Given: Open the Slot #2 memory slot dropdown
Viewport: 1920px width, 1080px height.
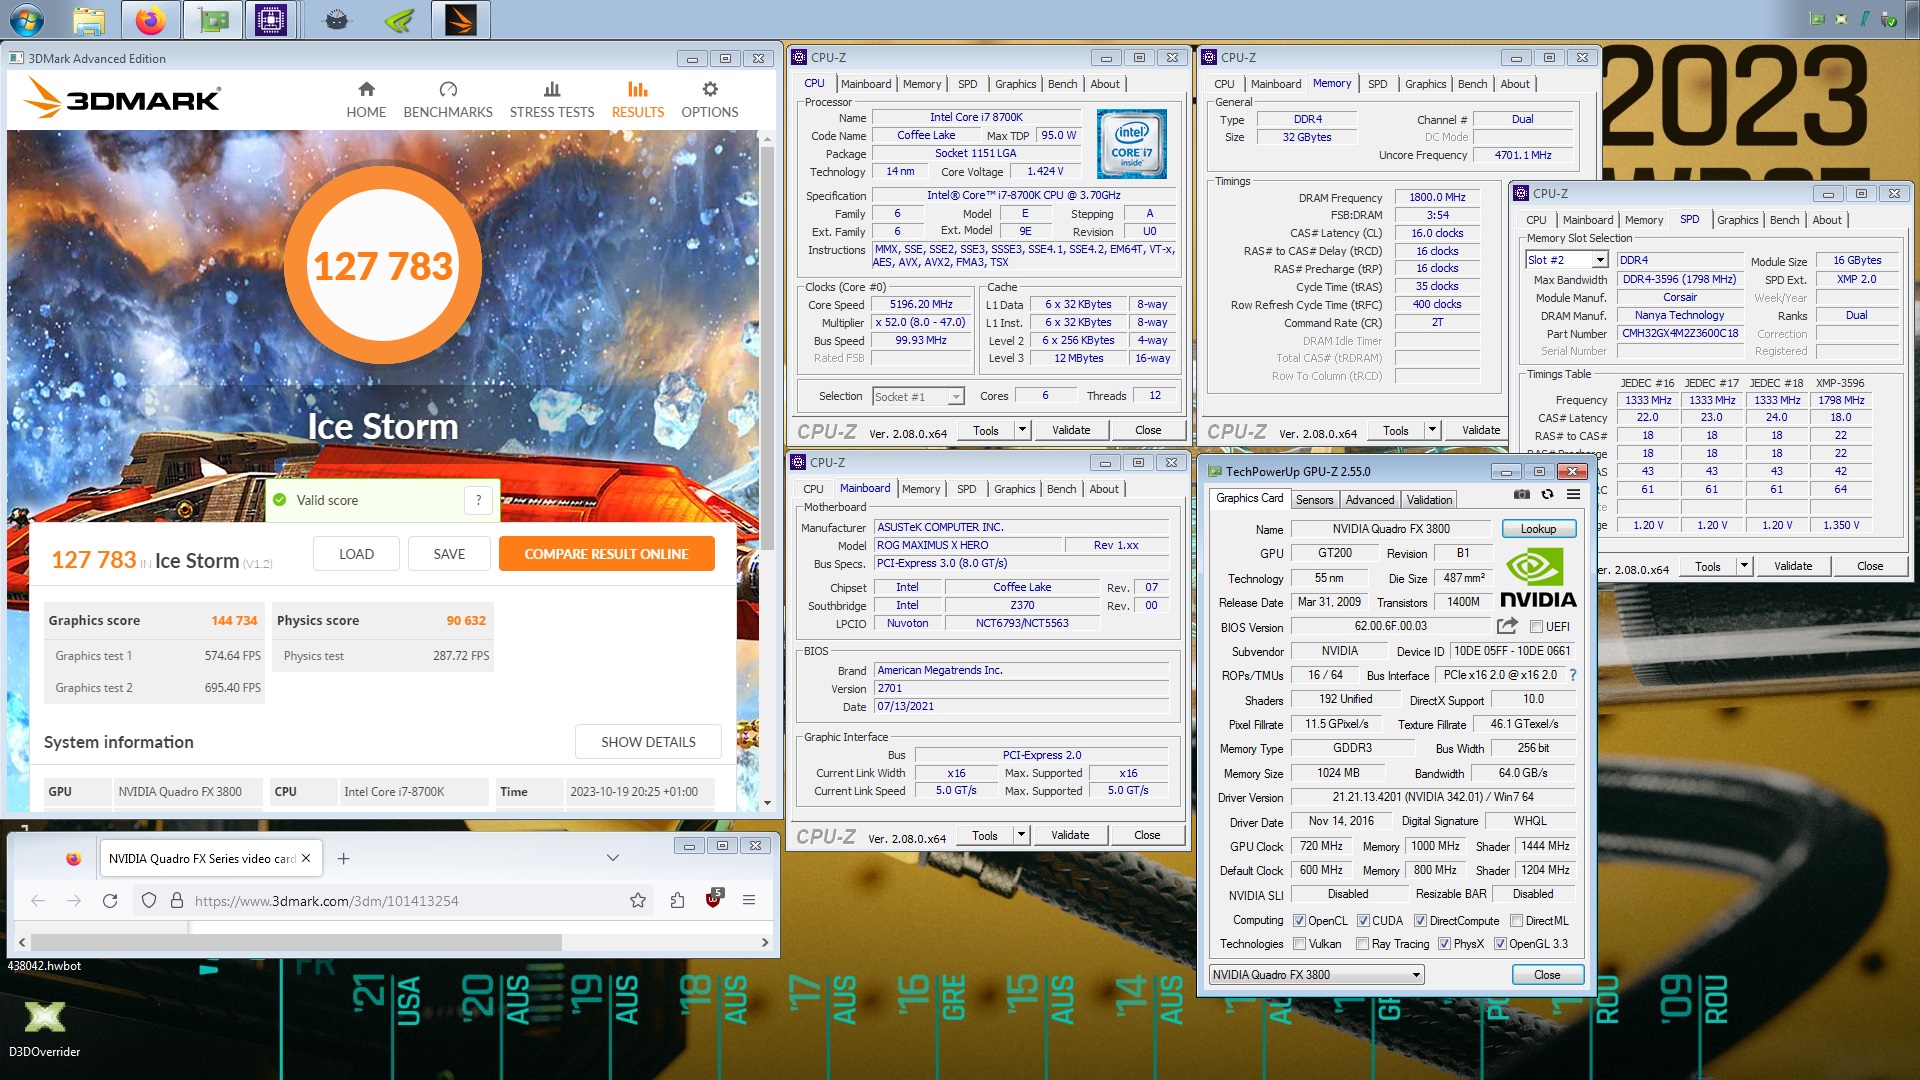Looking at the screenshot, I should tap(1566, 260).
